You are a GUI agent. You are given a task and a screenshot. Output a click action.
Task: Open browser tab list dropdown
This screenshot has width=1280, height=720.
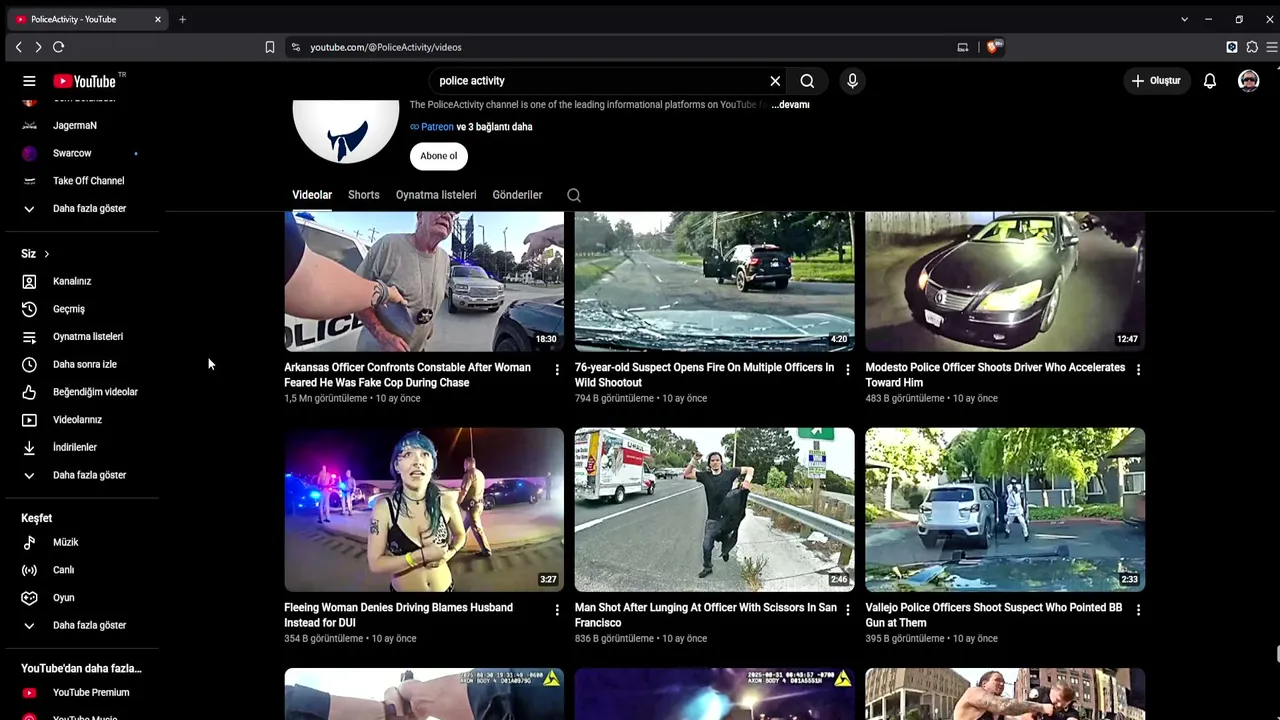click(1184, 19)
